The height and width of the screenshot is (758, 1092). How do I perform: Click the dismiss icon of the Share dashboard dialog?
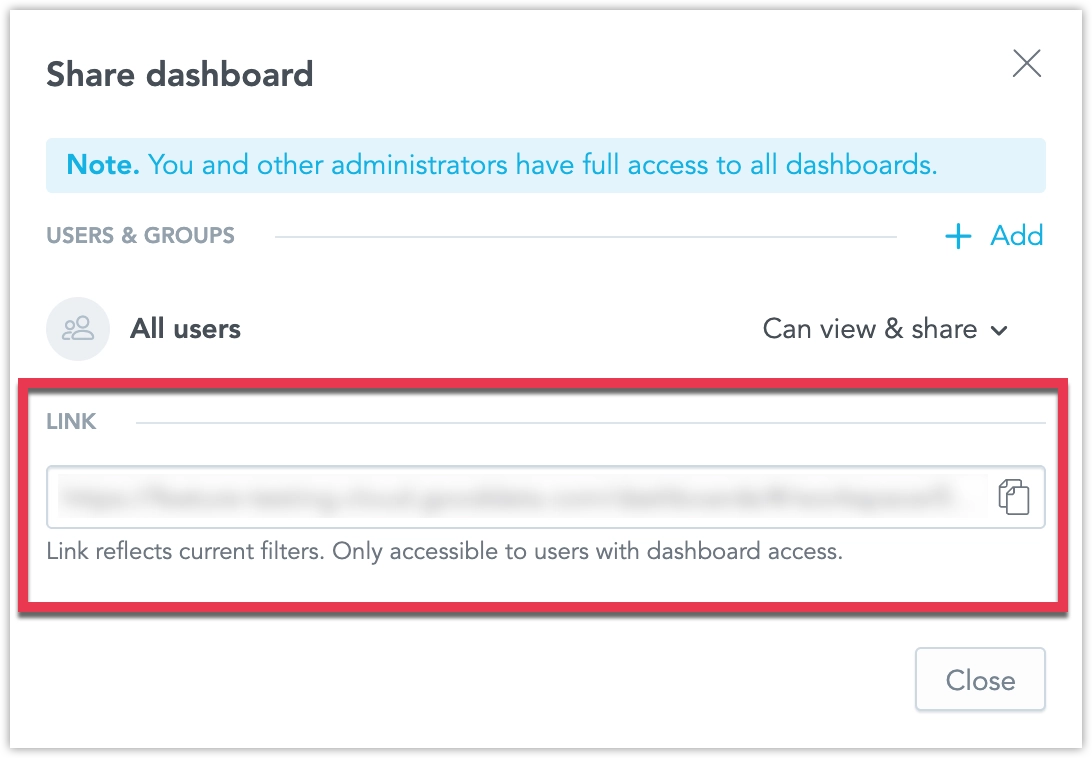1026,63
